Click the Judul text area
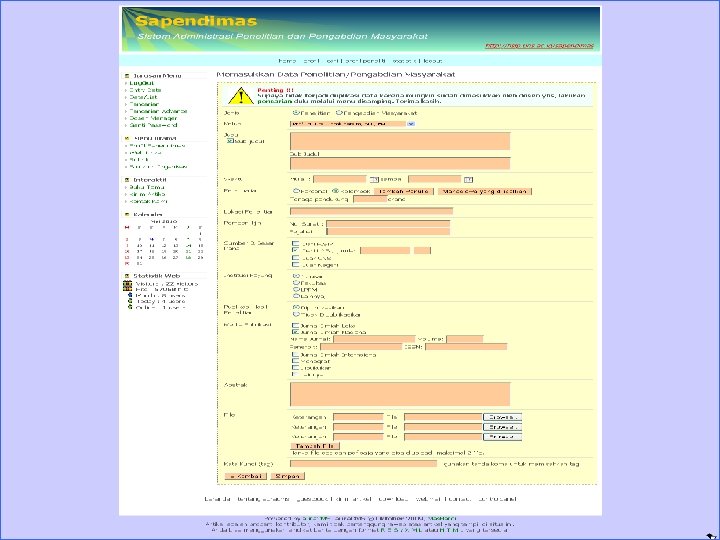Screen dimensions: 720x540 [400, 141]
